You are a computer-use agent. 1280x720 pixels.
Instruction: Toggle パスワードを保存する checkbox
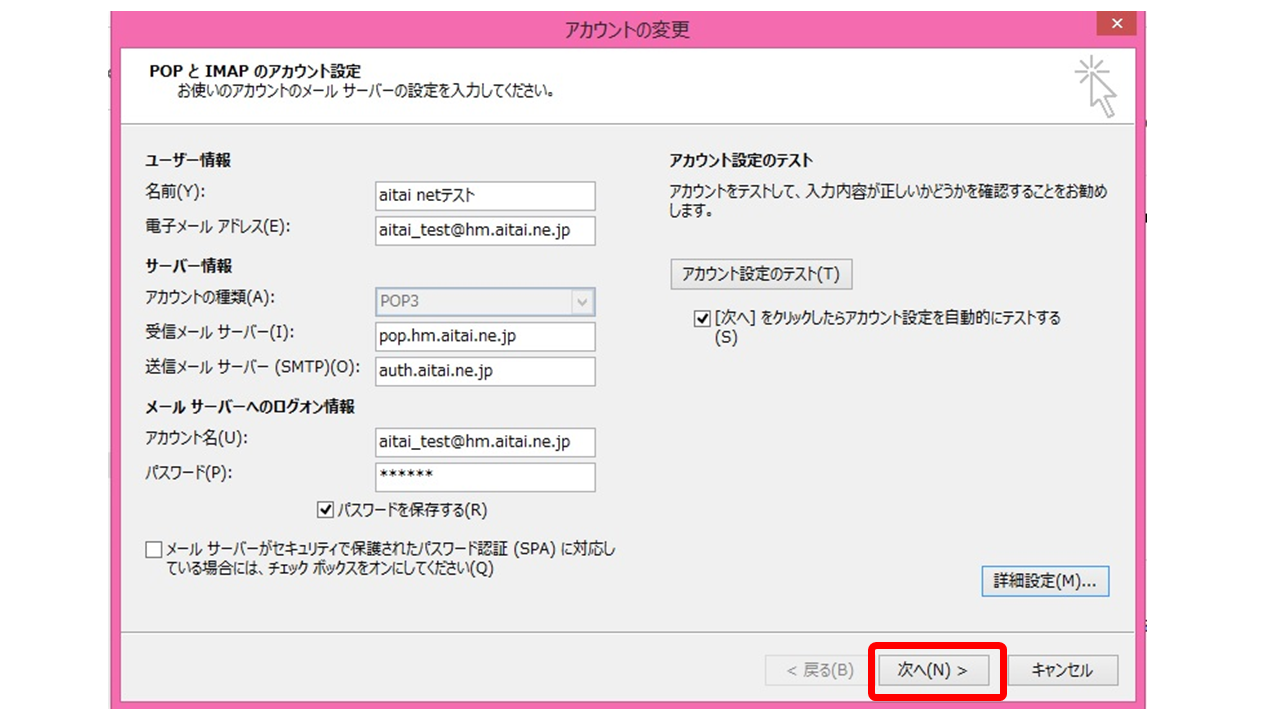point(325,510)
